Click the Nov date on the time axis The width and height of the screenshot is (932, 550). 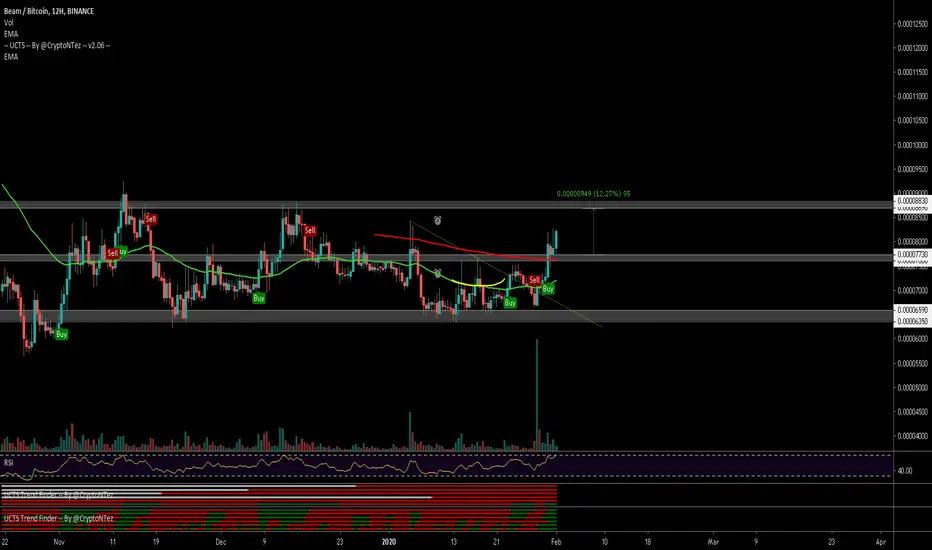pyautogui.click(x=58, y=542)
